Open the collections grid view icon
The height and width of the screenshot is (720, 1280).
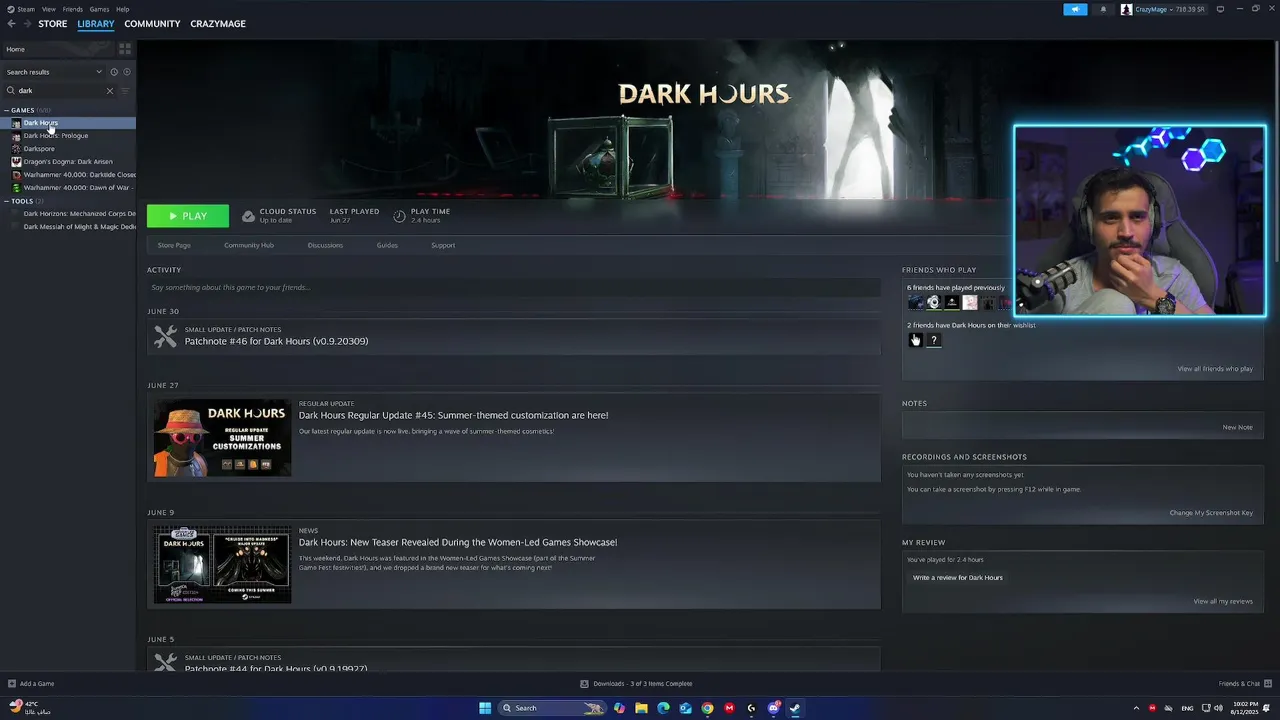click(125, 48)
